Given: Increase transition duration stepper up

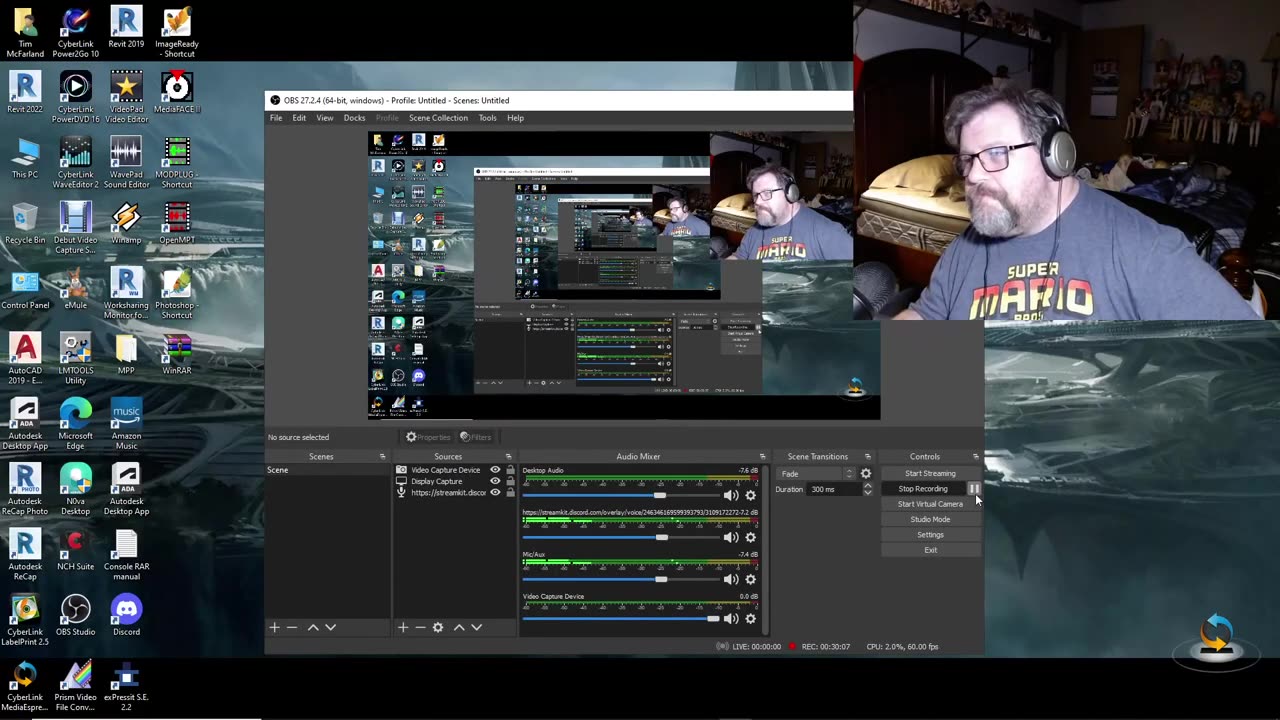Looking at the screenshot, I should [867, 486].
